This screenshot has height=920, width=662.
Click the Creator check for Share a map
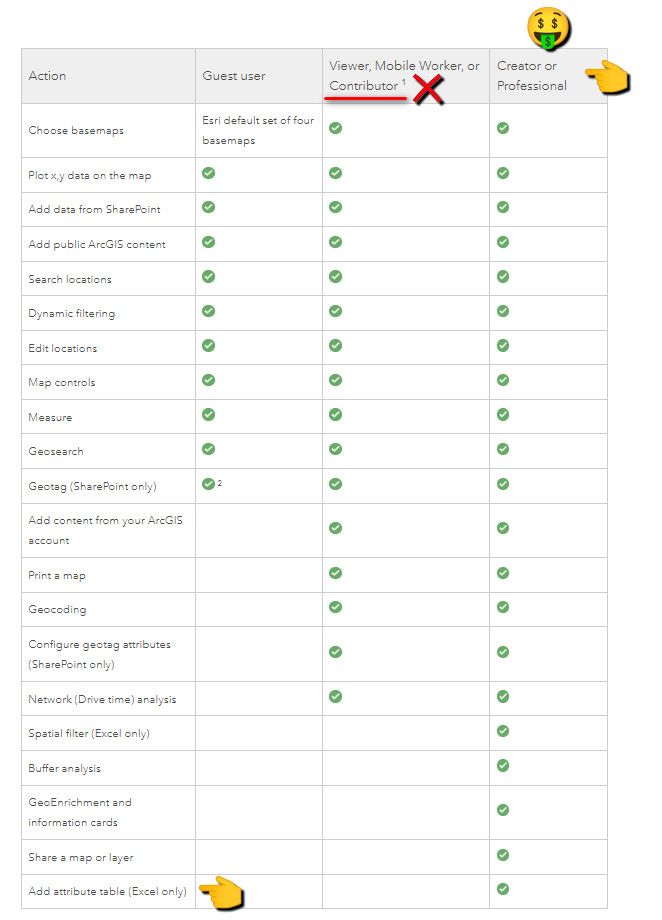pos(503,855)
